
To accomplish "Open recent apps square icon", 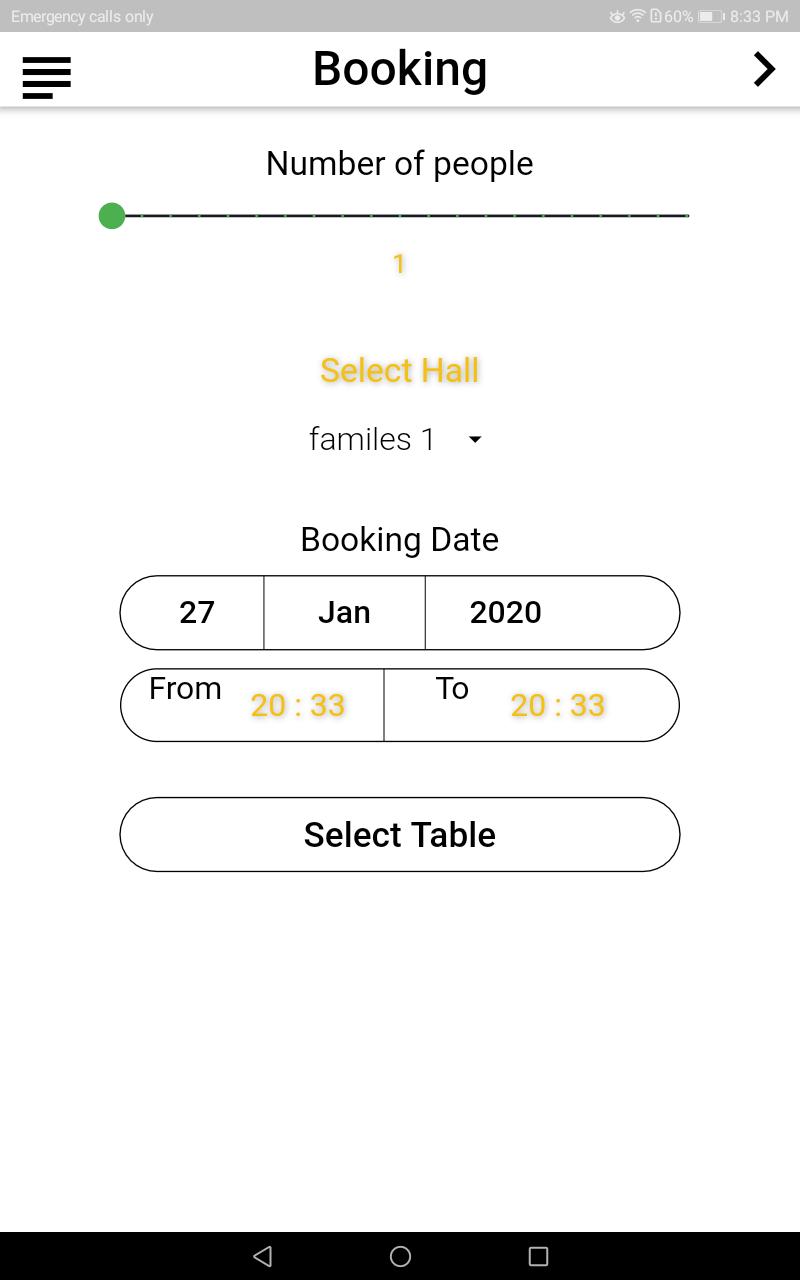I will pyautogui.click(x=538, y=1256).
